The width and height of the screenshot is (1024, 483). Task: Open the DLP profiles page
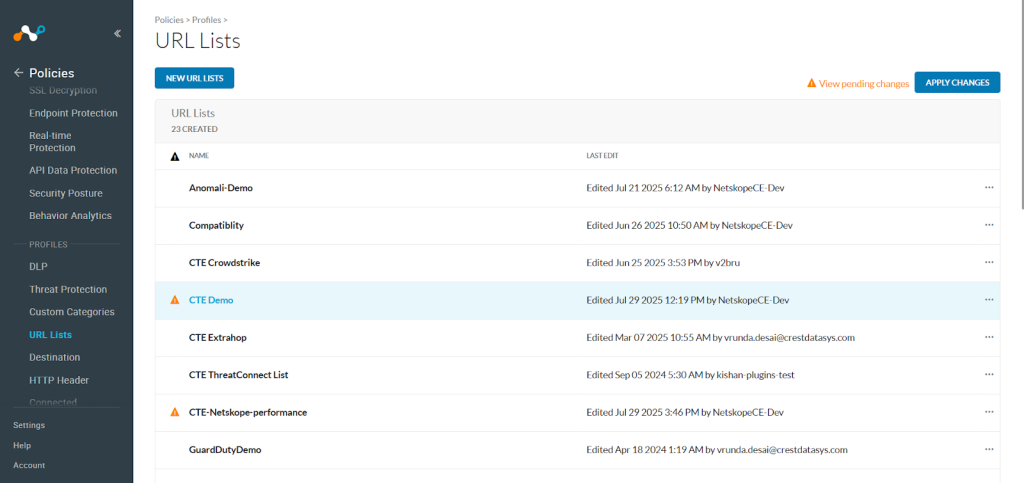tap(39, 266)
